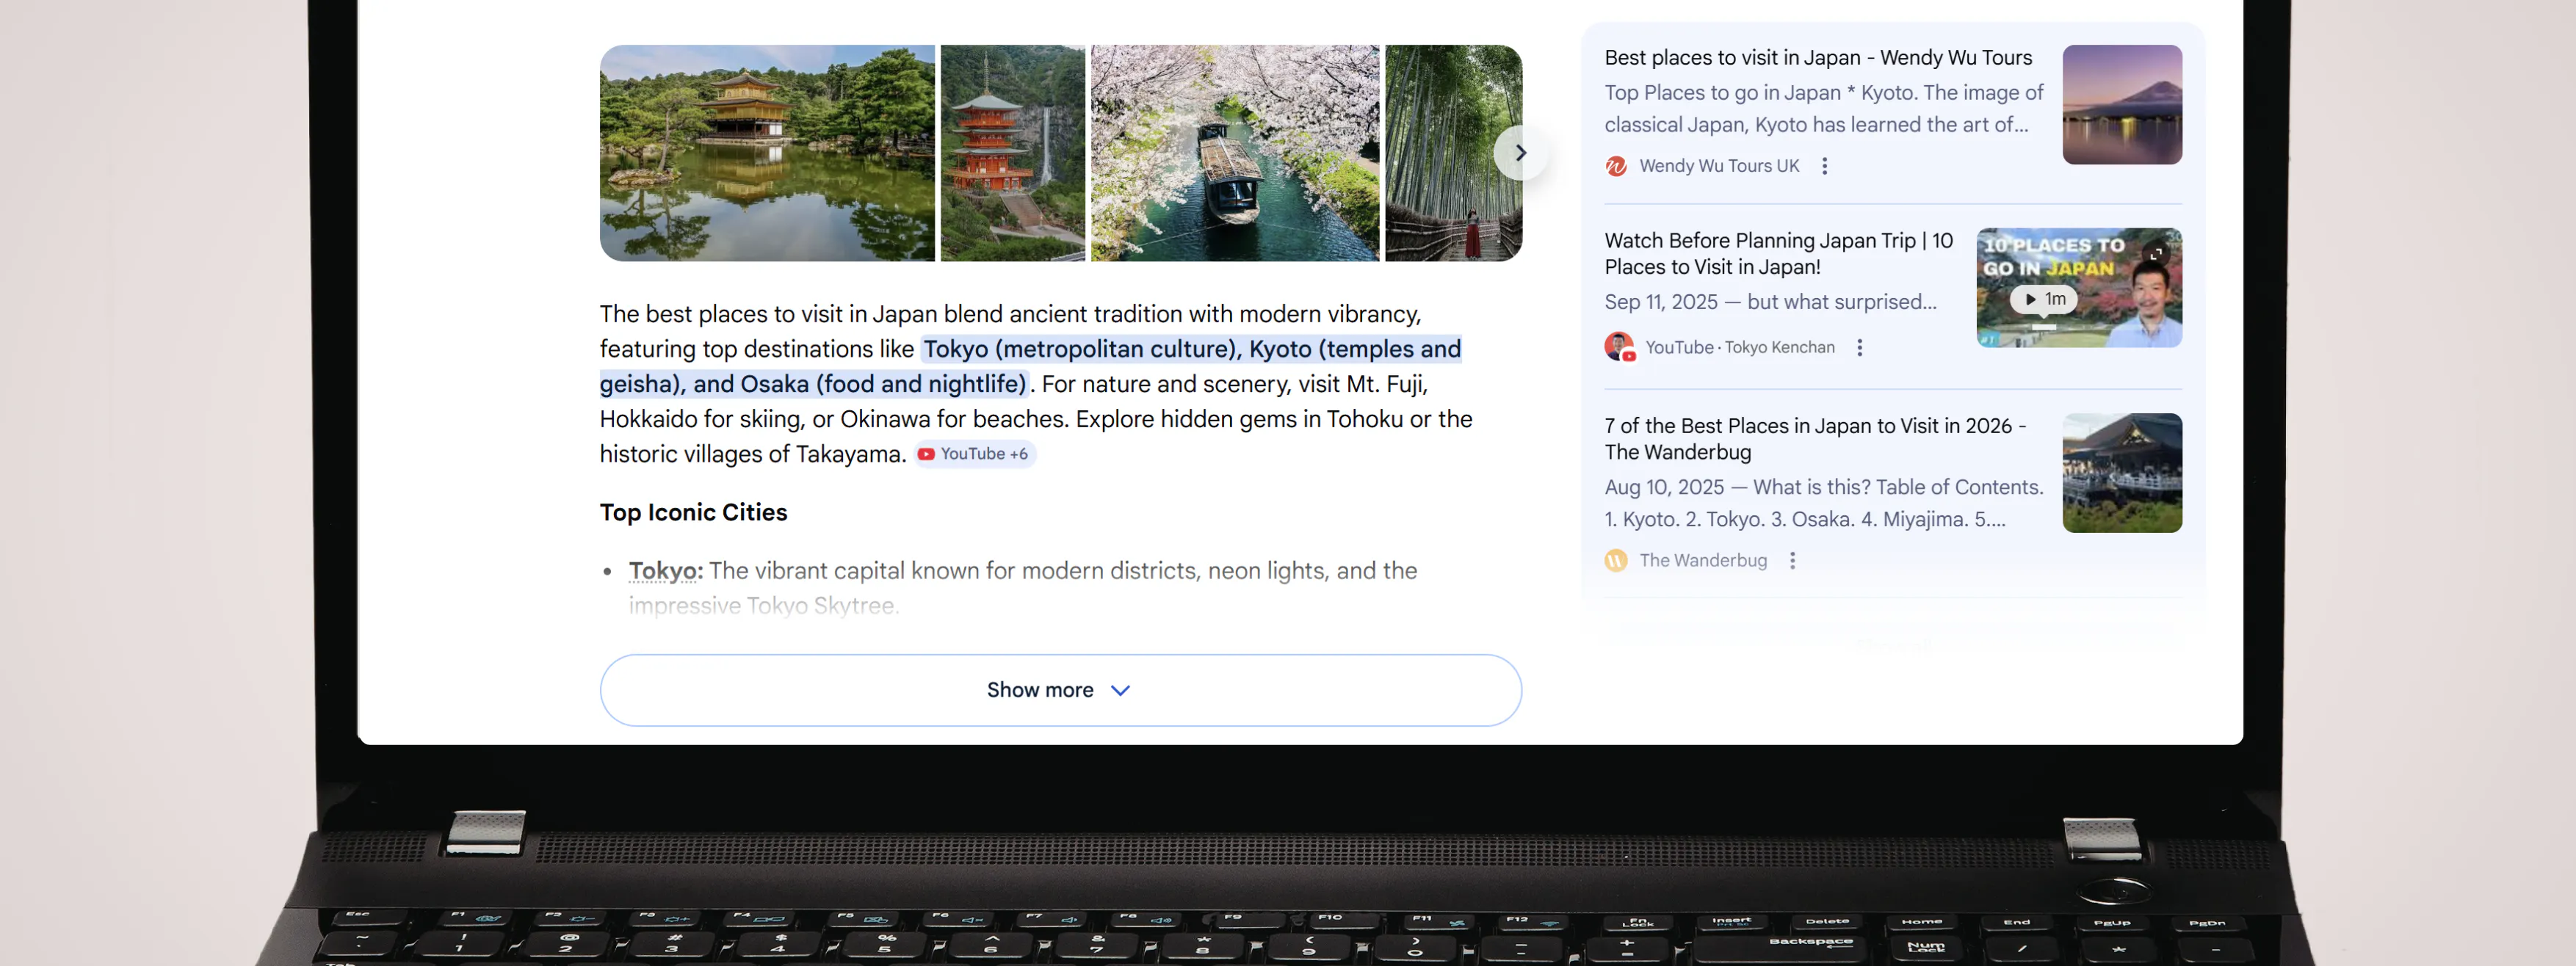Click the Wendy Wu Tours UK favicon
Viewport: 2576px width, 966px height.
[x=1616, y=166]
